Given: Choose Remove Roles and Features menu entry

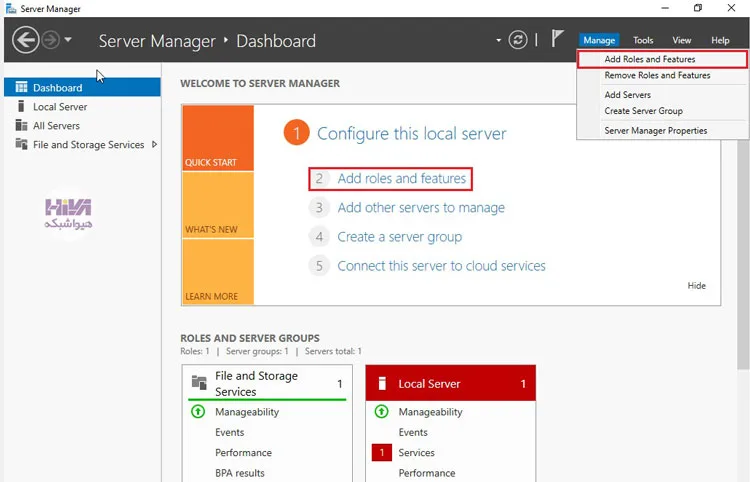Looking at the screenshot, I should tap(657, 75).
